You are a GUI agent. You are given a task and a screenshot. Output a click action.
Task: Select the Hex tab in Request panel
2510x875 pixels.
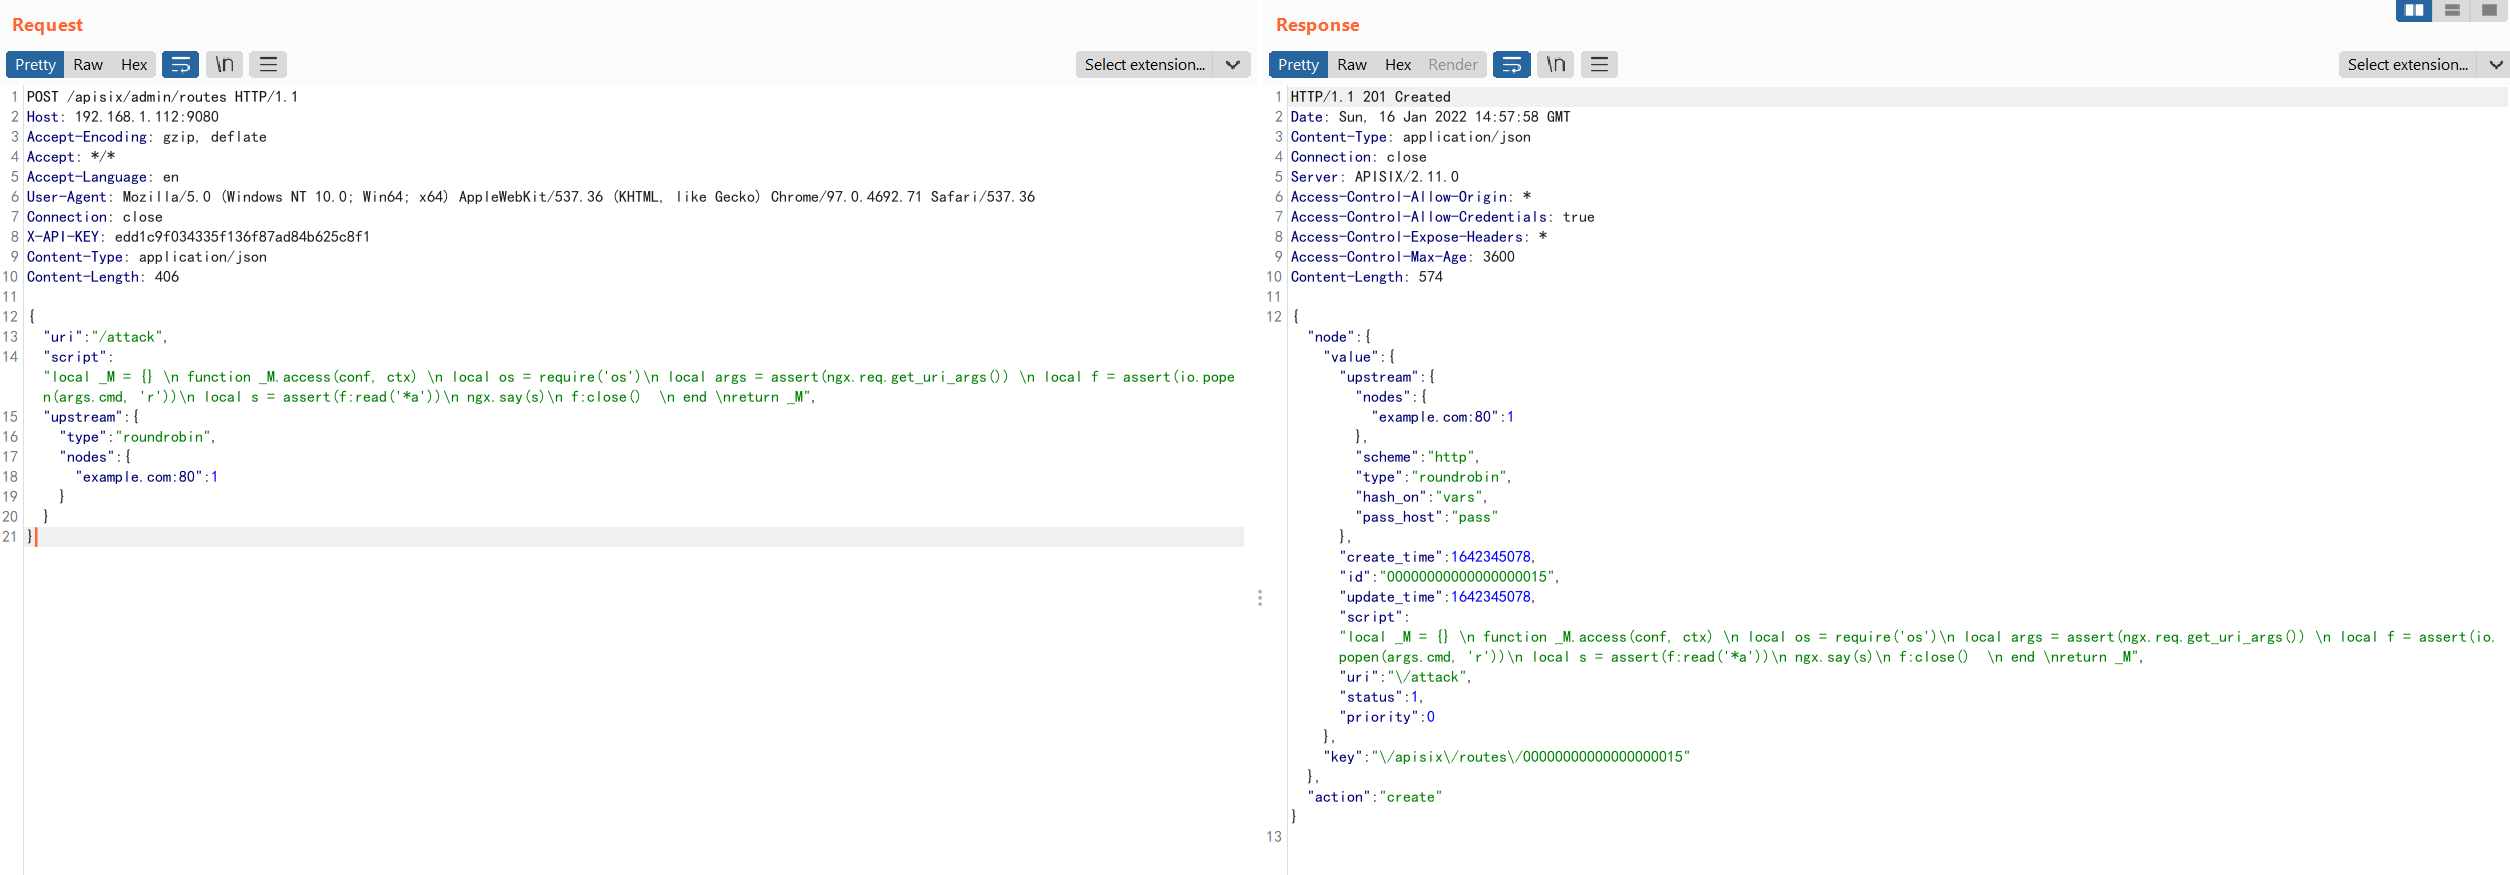(134, 65)
